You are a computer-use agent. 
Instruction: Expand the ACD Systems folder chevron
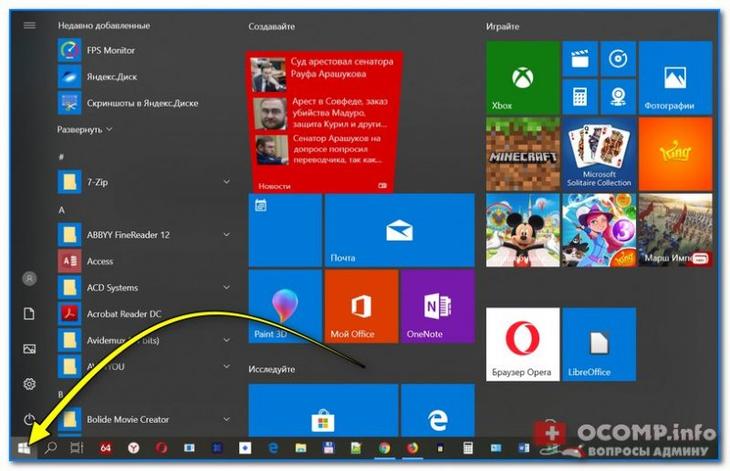227,288
